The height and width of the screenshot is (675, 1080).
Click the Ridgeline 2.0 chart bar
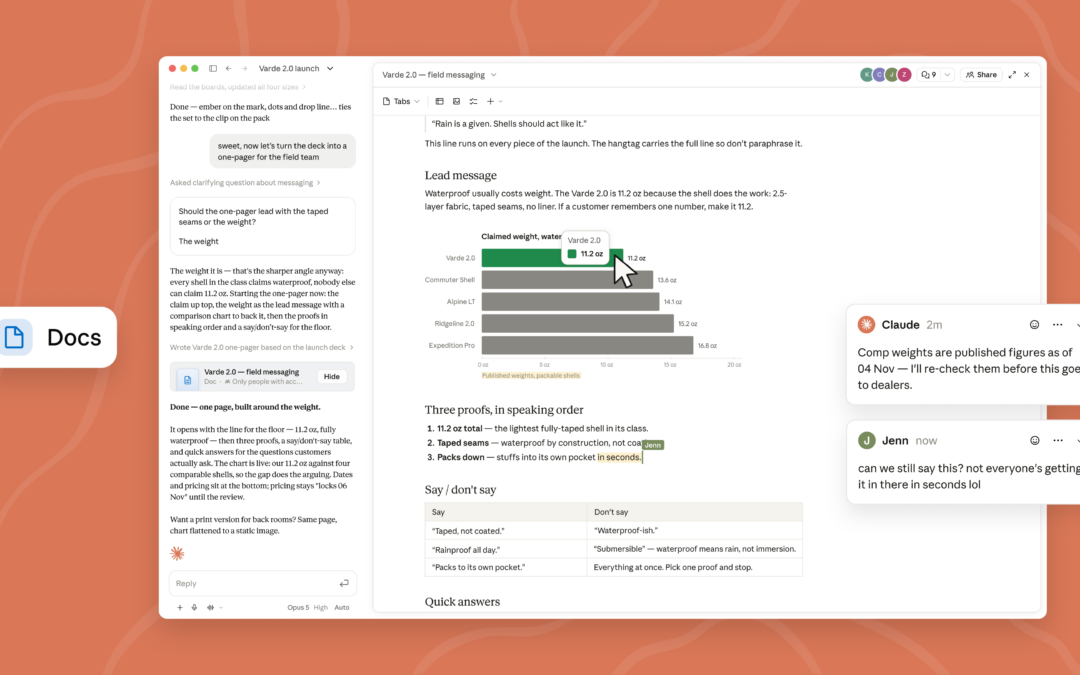(577, 323)
